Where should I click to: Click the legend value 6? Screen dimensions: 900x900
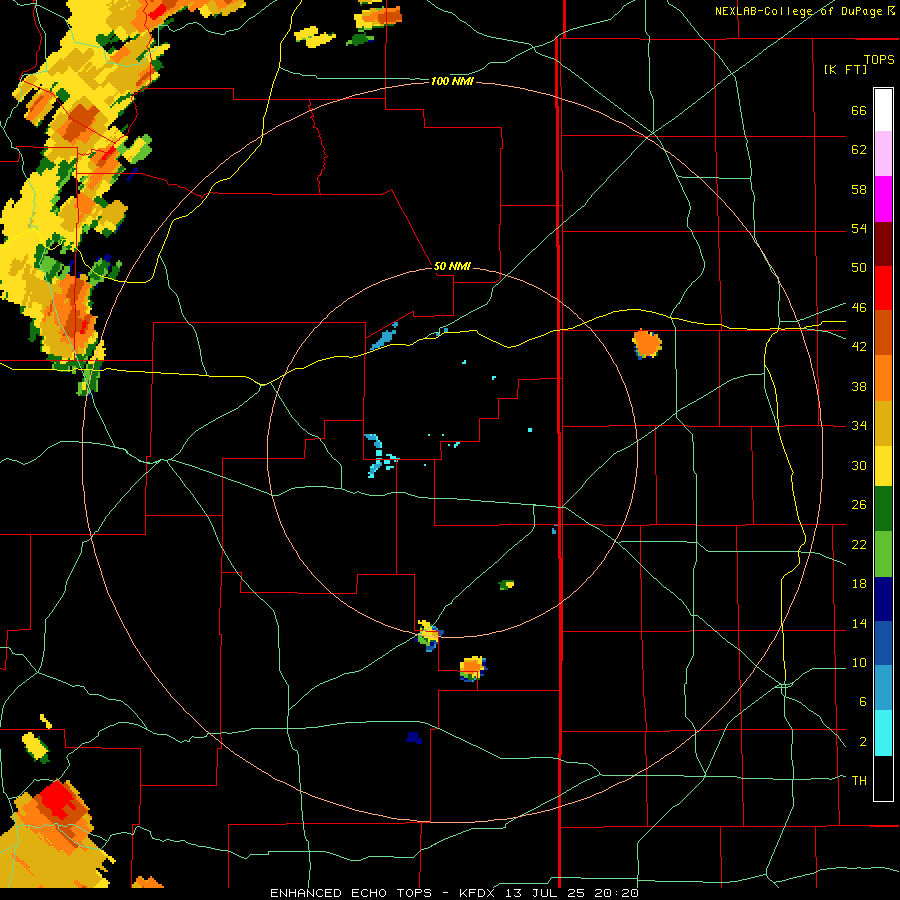(862, 702)
